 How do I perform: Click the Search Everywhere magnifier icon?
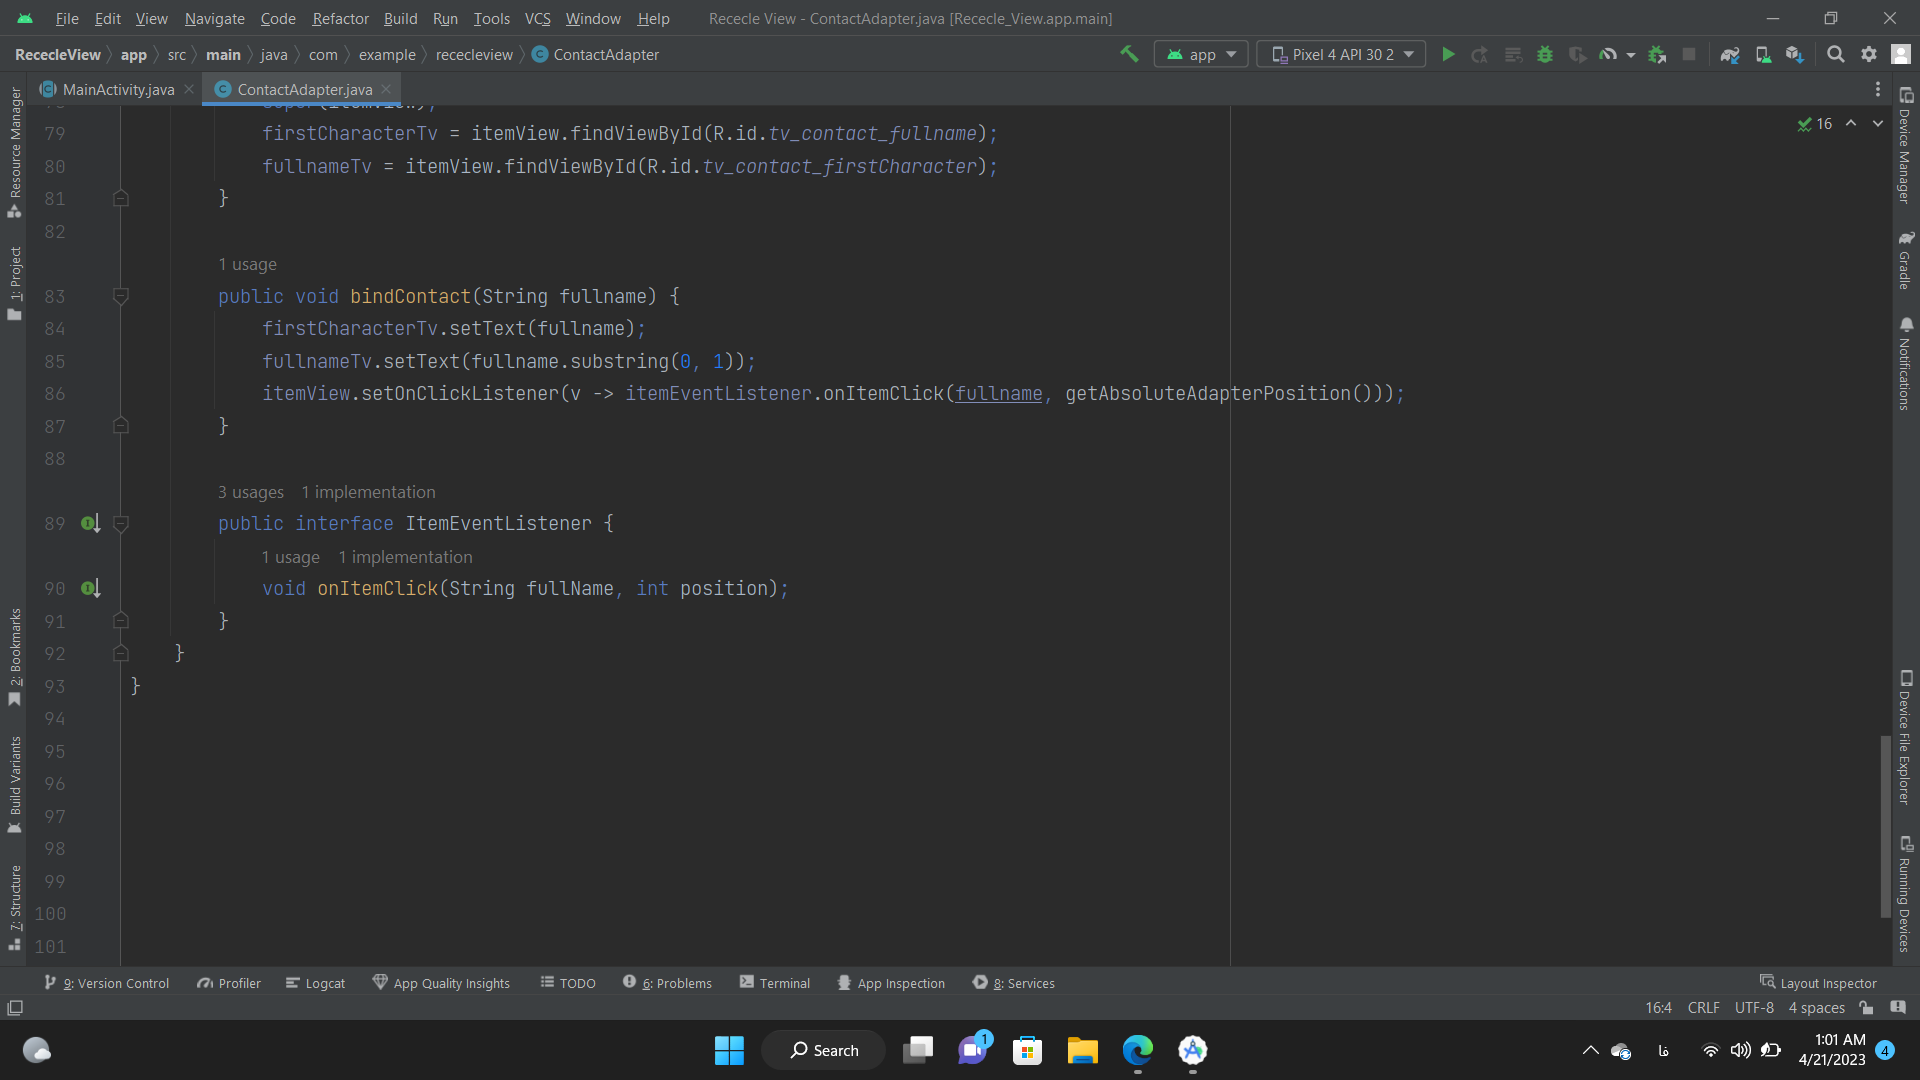(x=1836, y=54)
